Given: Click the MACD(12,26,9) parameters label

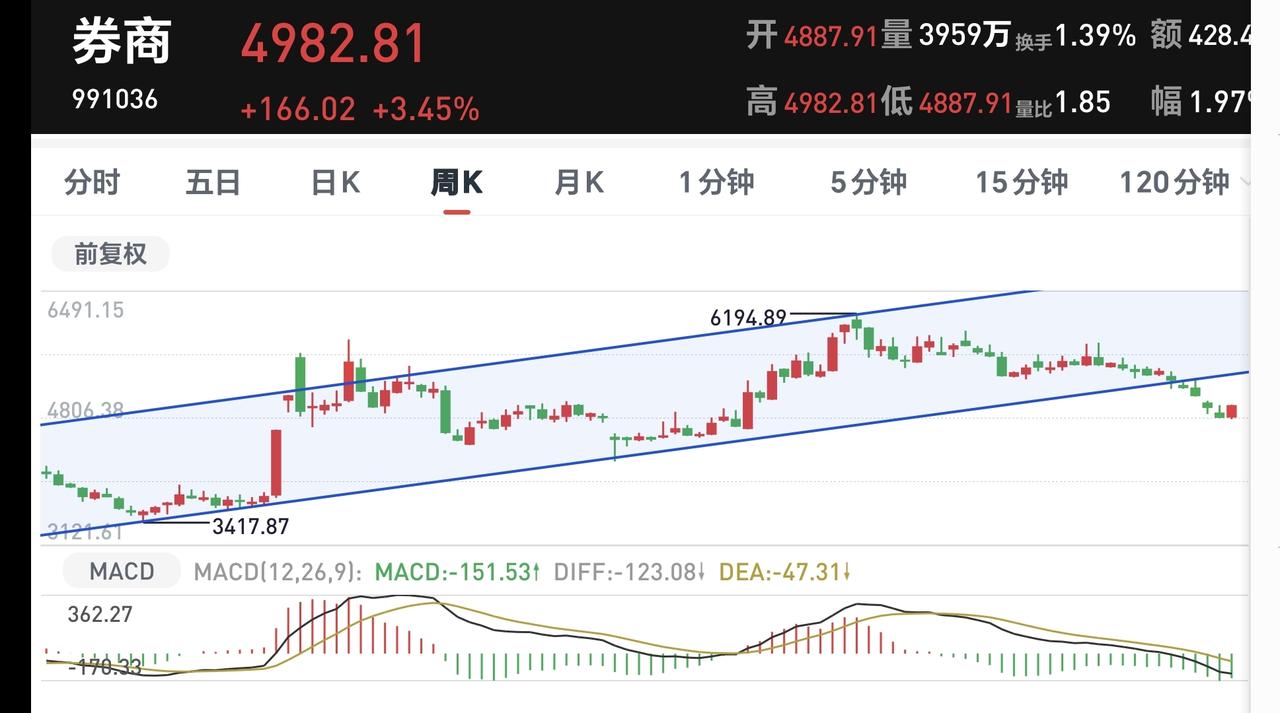Looking at the screenshot, I should tap(277, 572).
